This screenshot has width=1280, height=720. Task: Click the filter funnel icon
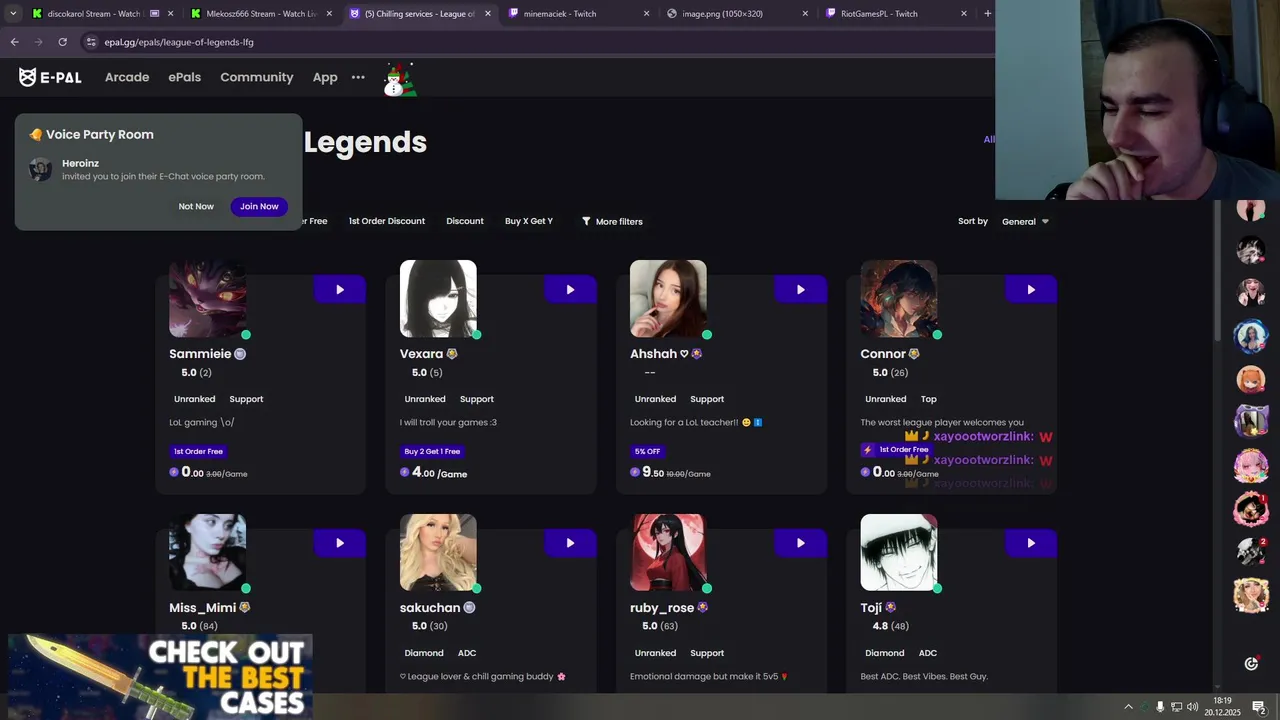pyautogui.click(x=586, y=221)
